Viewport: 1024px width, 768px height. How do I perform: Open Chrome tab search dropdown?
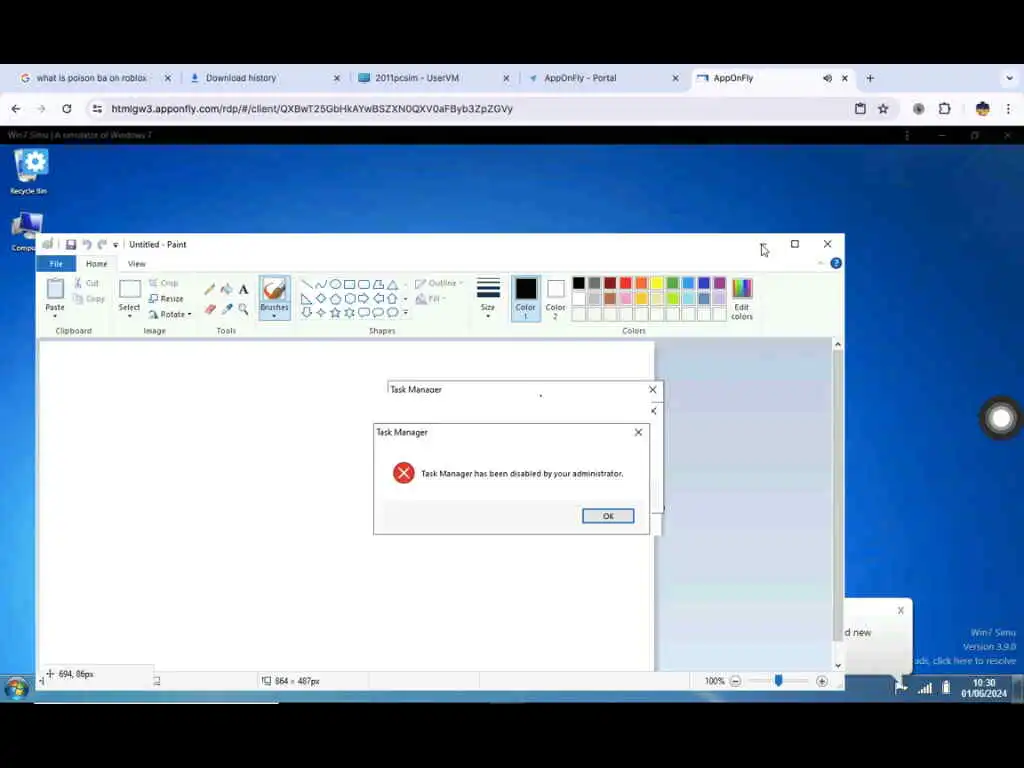click(1009, 78)
